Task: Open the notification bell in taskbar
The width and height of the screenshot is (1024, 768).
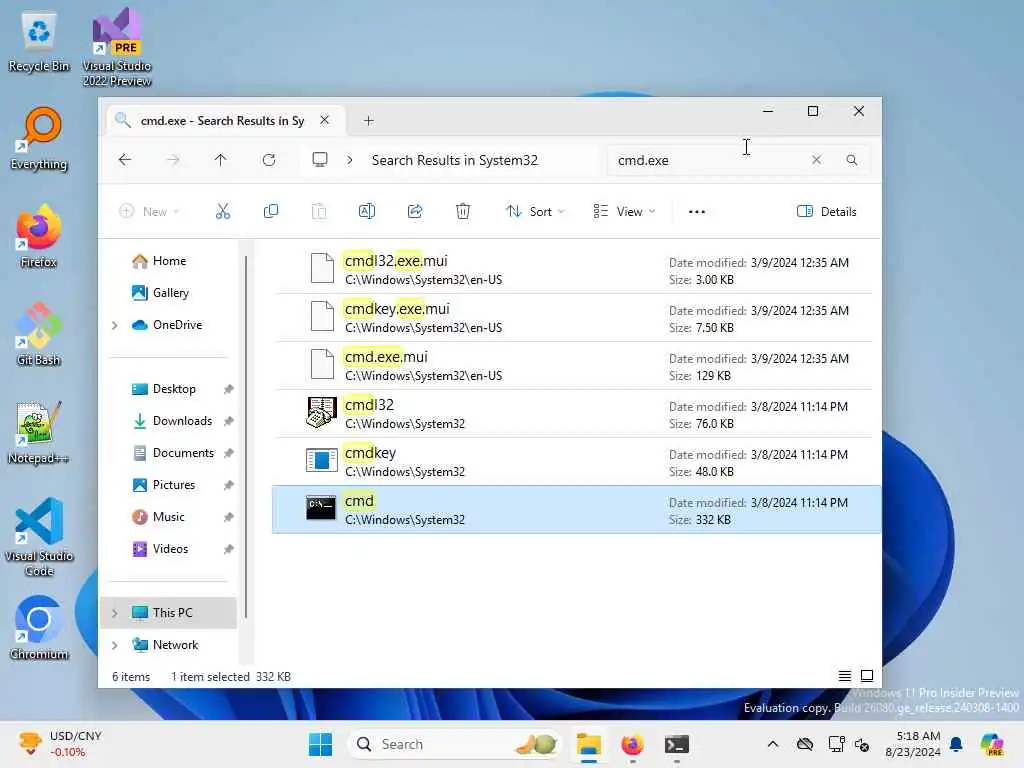Action: click(x=956, y=744)
